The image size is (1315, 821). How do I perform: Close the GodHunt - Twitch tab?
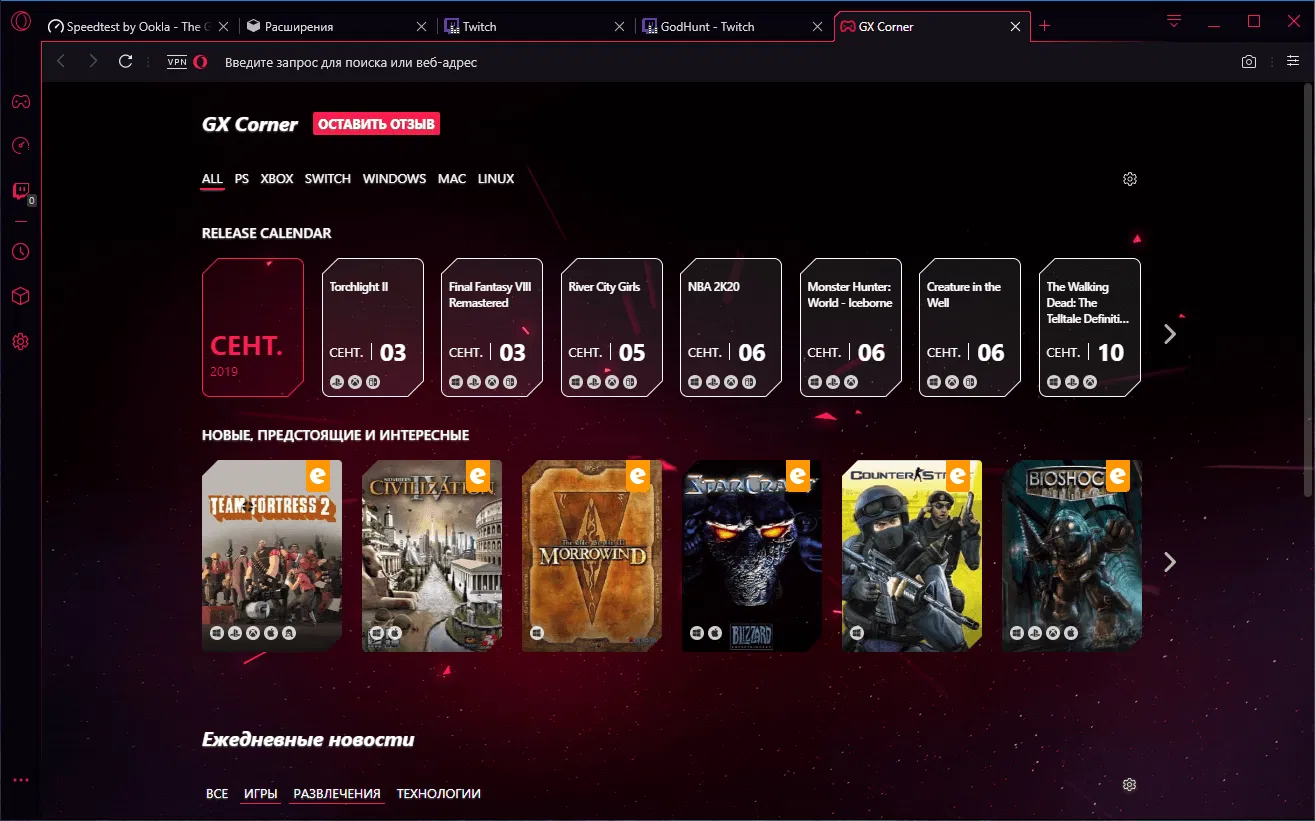click(x=816, y=27)
